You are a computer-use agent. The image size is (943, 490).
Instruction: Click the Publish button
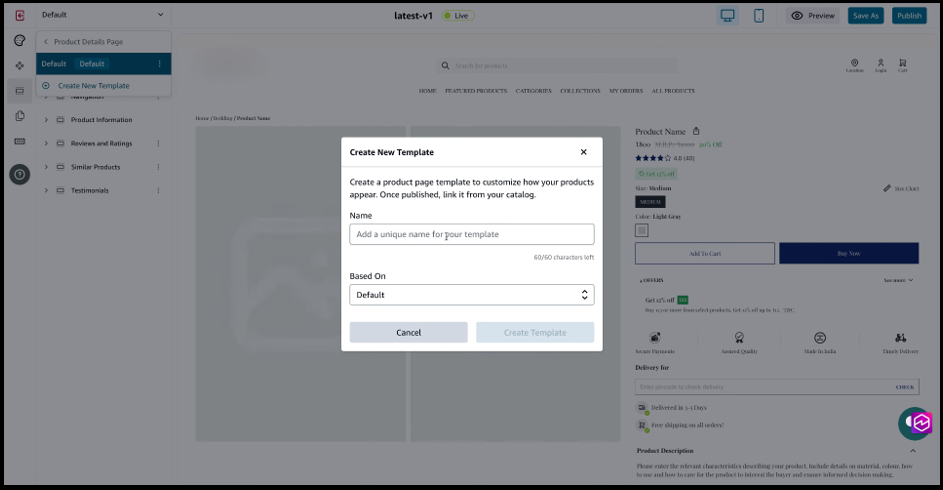[909, 15]
